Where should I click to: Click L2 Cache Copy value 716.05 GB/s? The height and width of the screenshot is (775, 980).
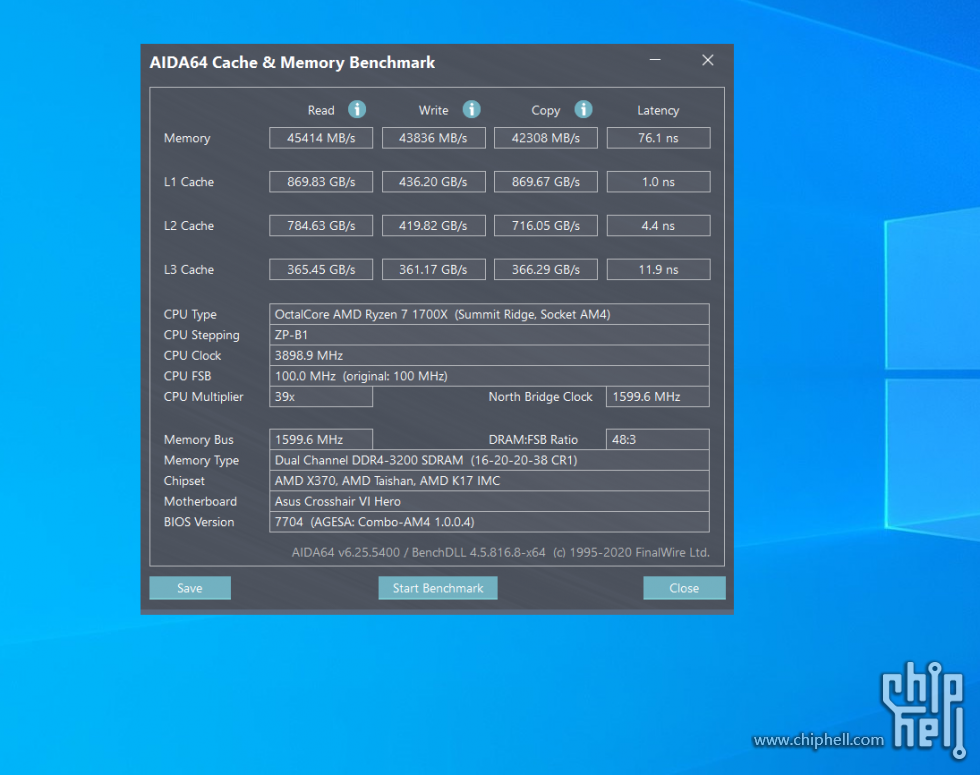[546, 226]
